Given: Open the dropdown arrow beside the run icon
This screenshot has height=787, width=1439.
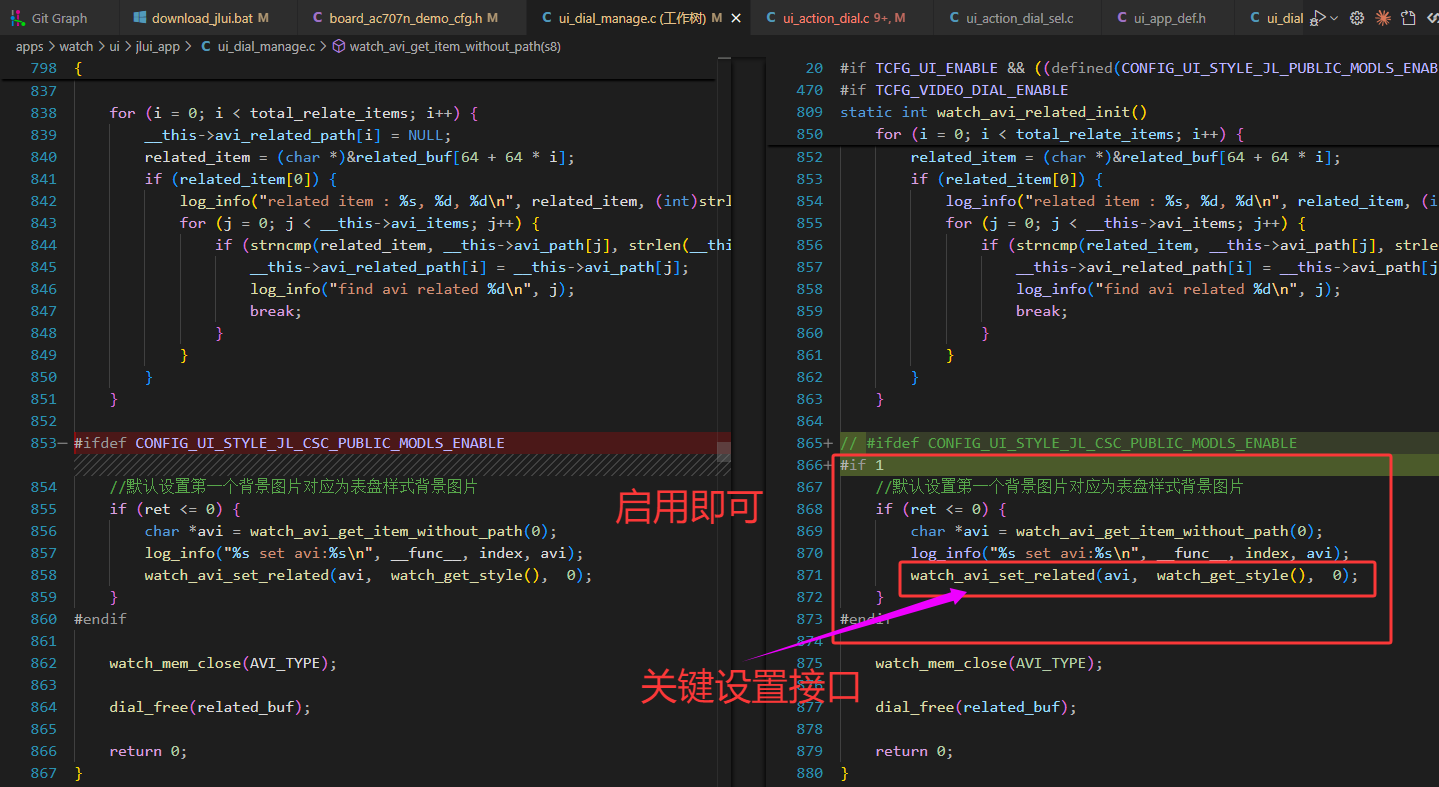Looking at the screenshot, I should coord(1334,18).
